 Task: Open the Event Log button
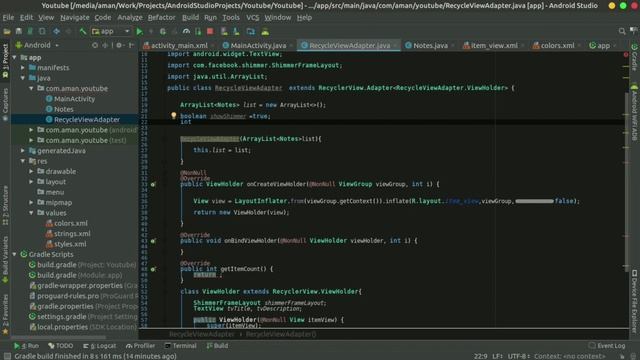607,346
